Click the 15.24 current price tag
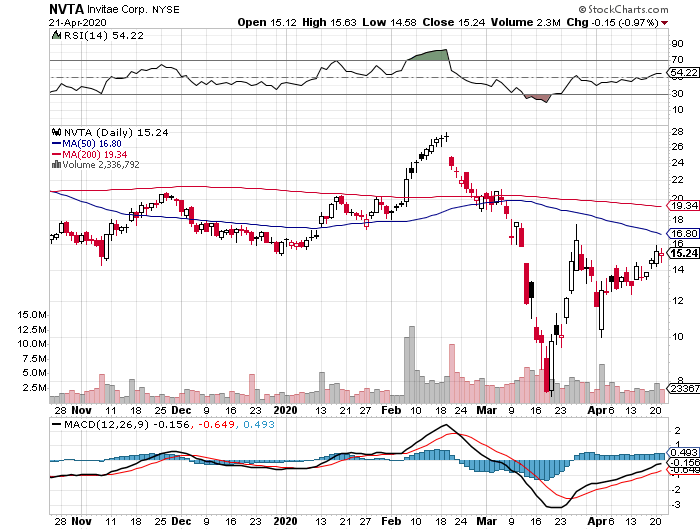Image resolution: width=700 pixels, height=530 pixels. click(682, 254)
